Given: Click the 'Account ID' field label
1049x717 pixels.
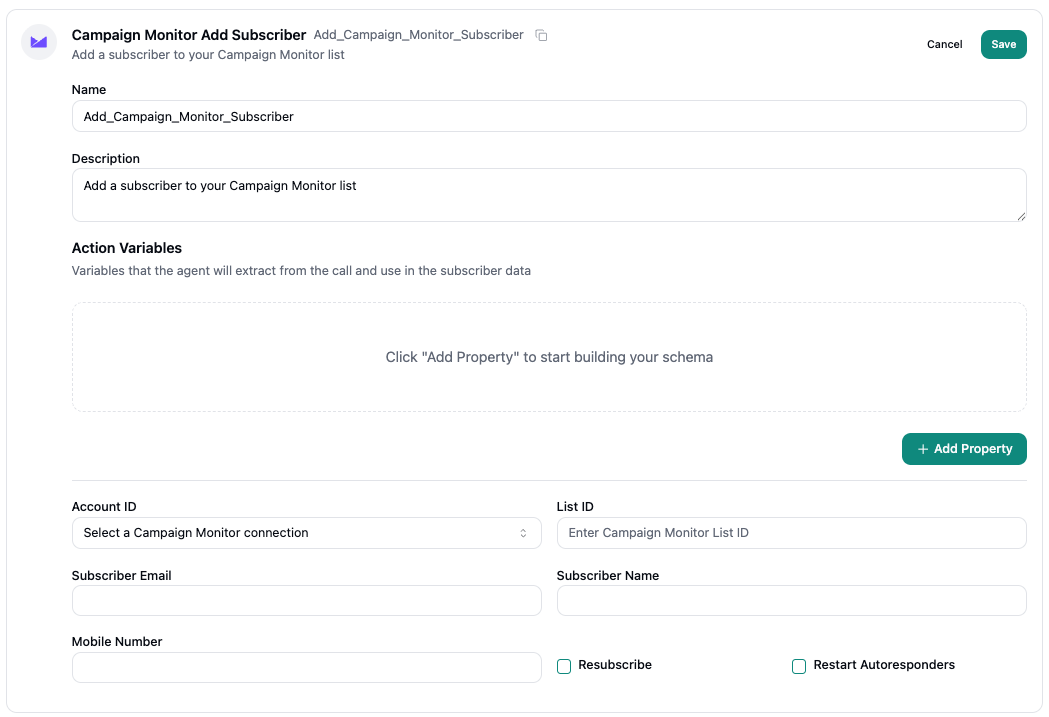Looking at the screenshot, I should click(x=104, y=507).
